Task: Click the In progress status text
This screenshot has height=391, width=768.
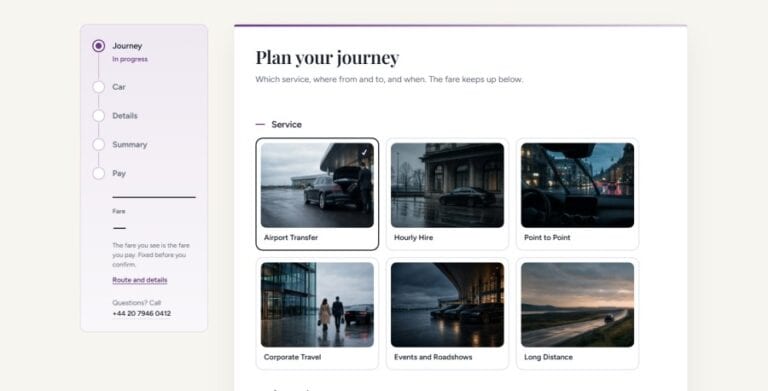Action: pyautogui.click(x=130, y=59)
